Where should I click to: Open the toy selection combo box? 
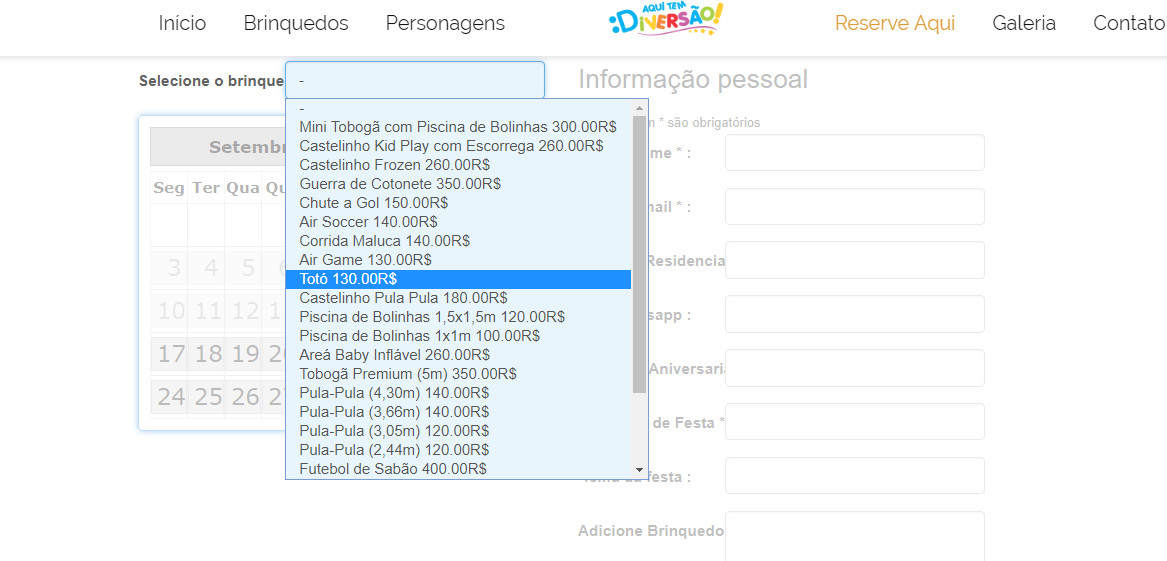[x=415, y=79]
